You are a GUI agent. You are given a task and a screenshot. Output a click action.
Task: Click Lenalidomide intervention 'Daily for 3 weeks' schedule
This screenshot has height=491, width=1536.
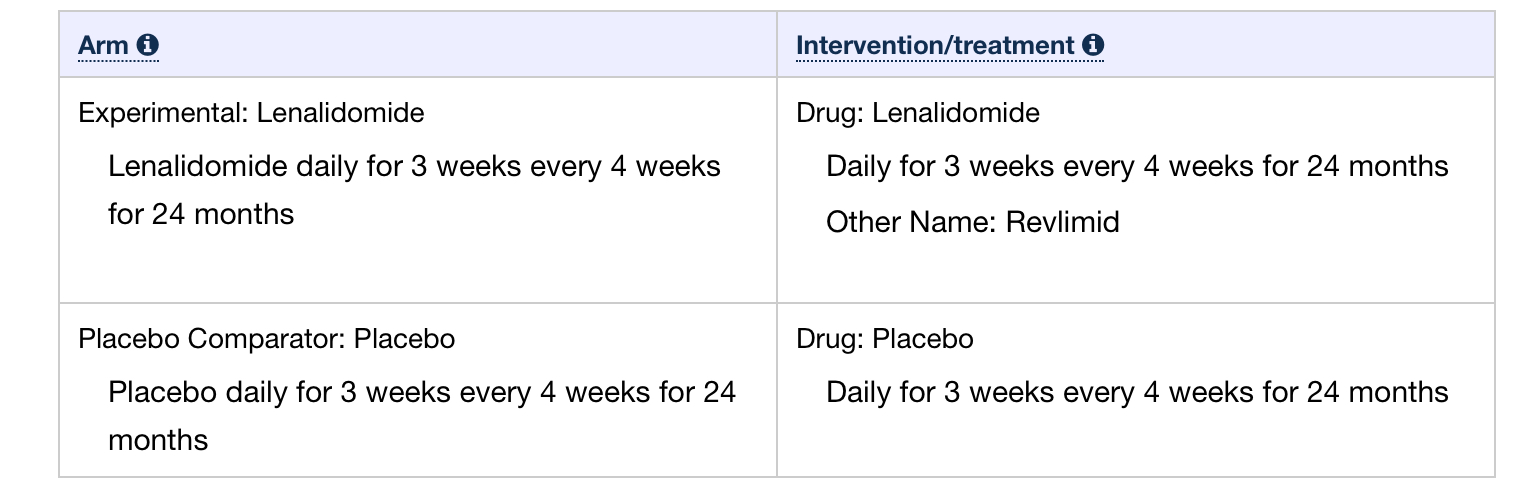tap(1137, 165)
